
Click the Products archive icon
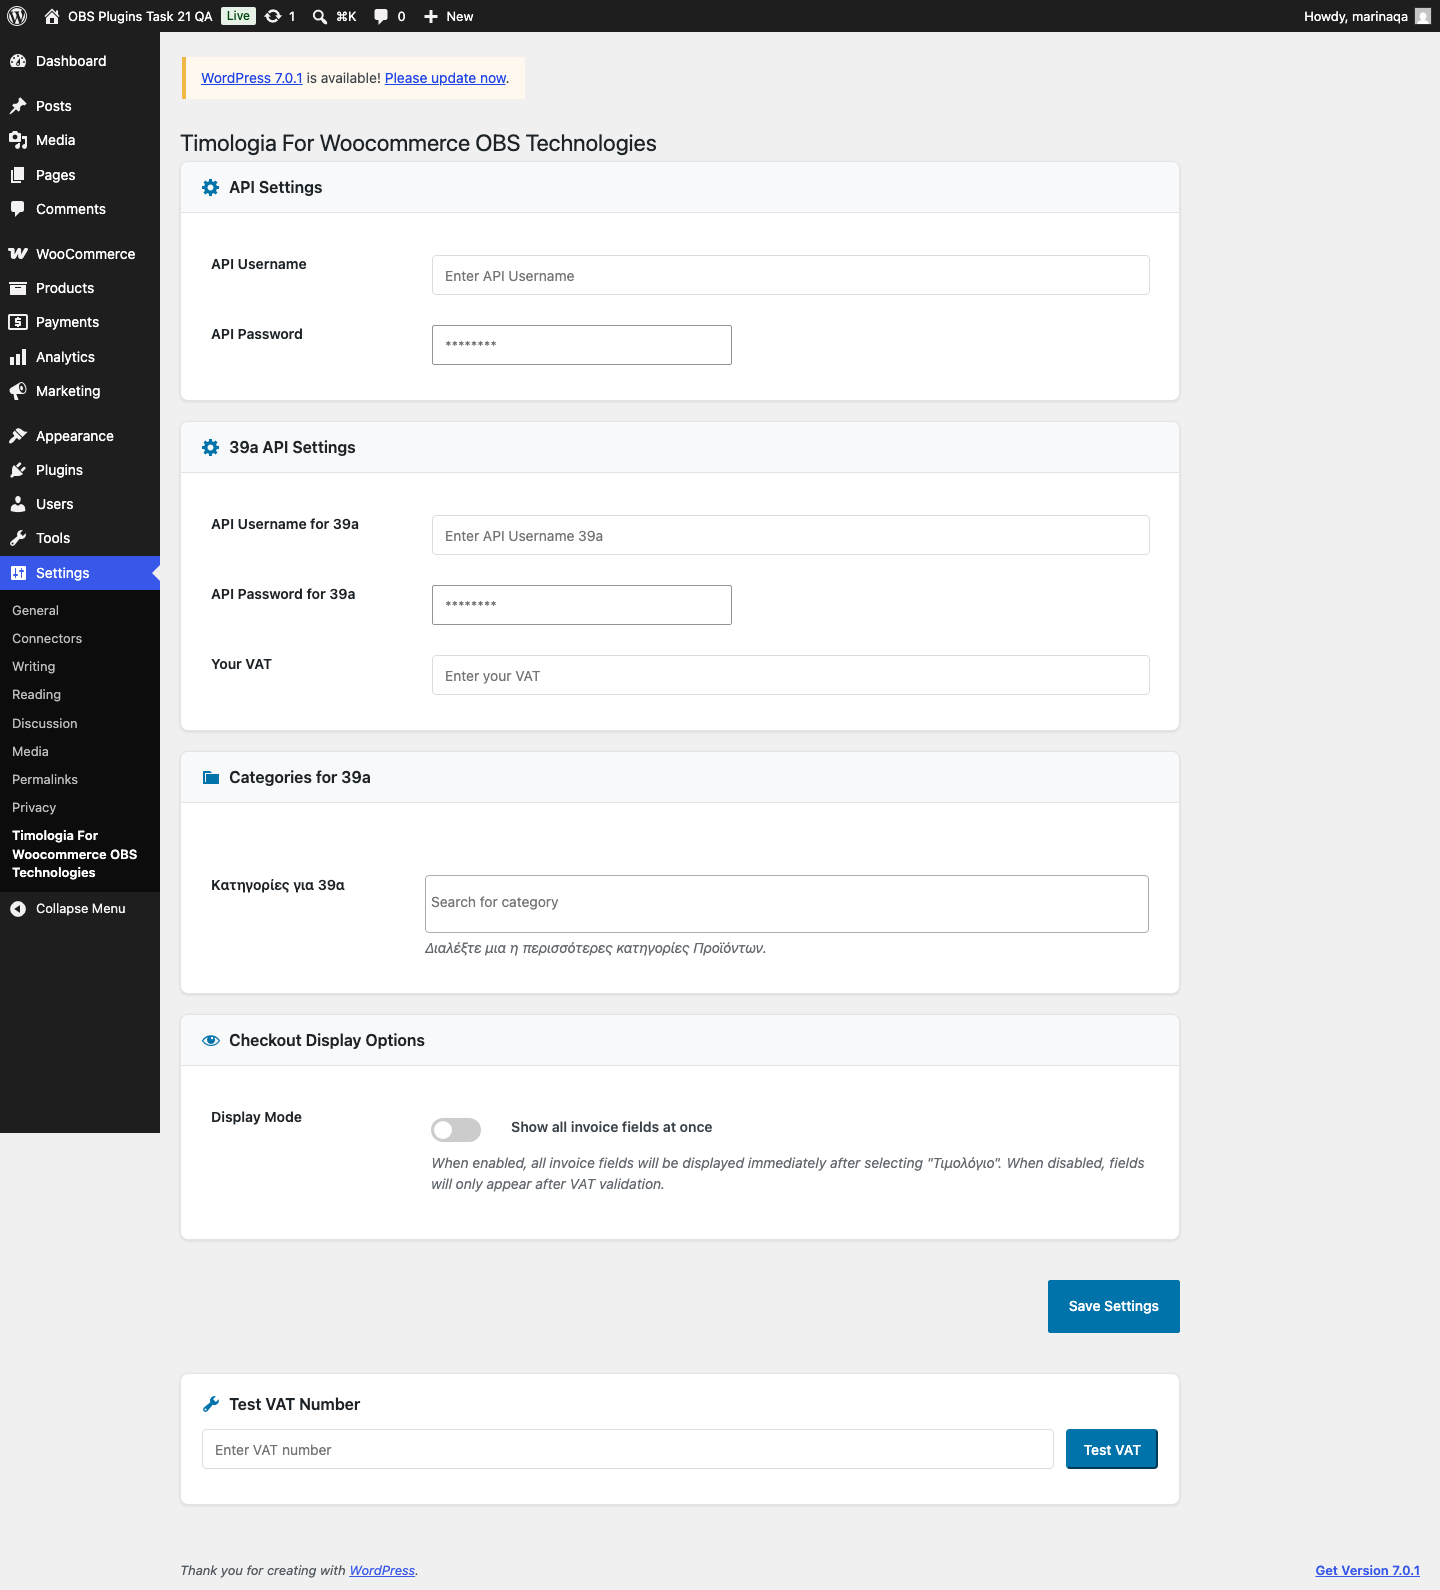point(18,288)
